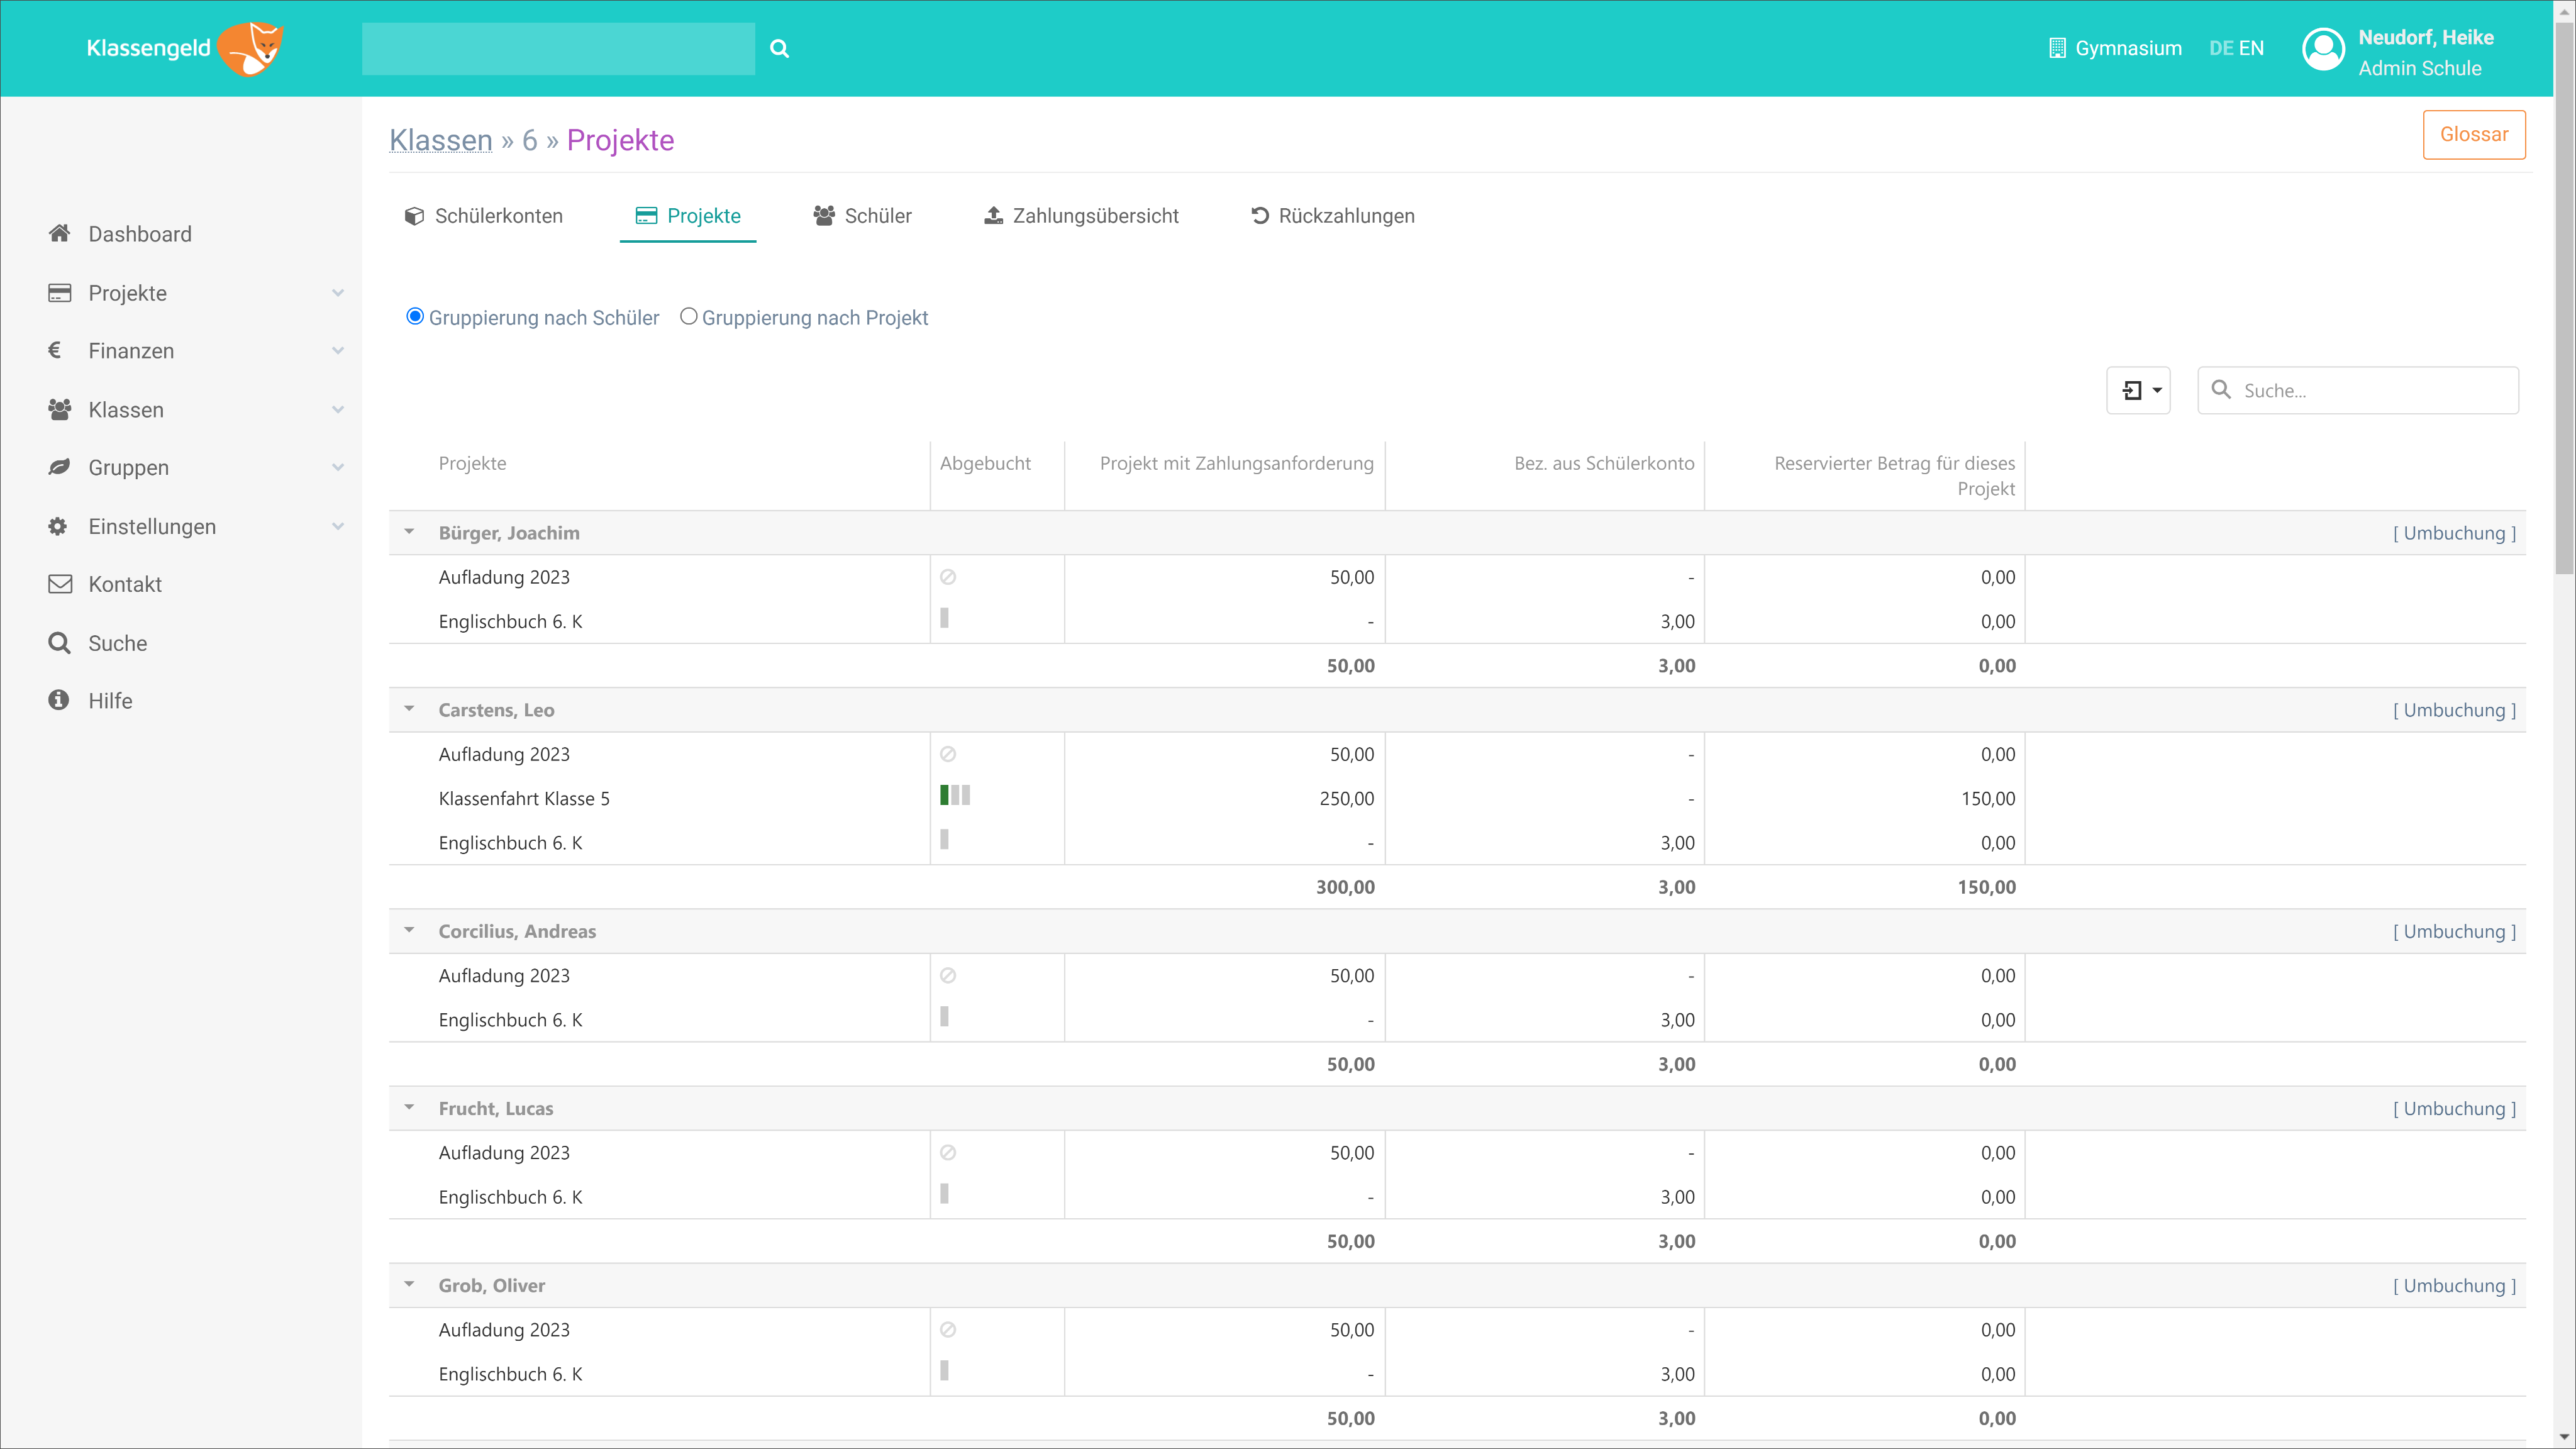Click the Schüler group icon in tabs

(824, 215)
